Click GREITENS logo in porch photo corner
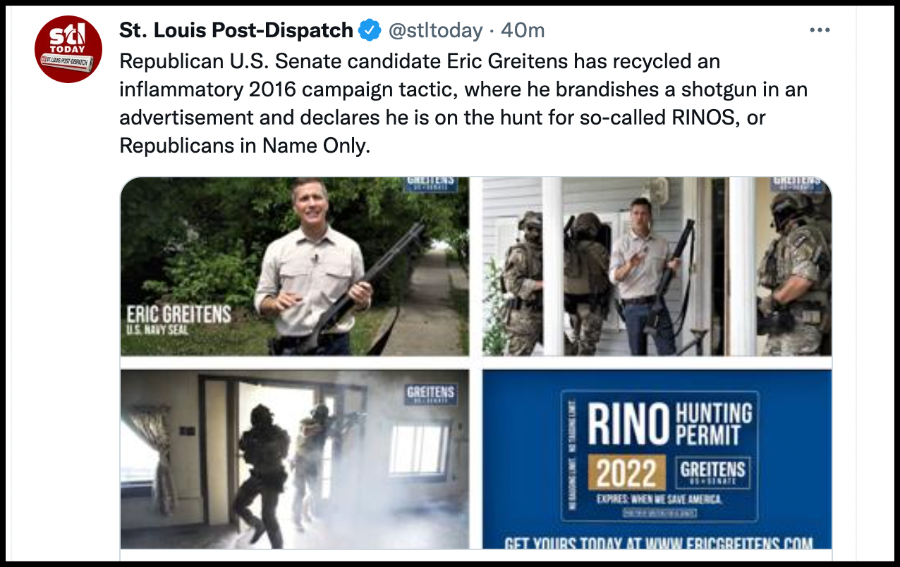900x567 pixels. point(797,184)
